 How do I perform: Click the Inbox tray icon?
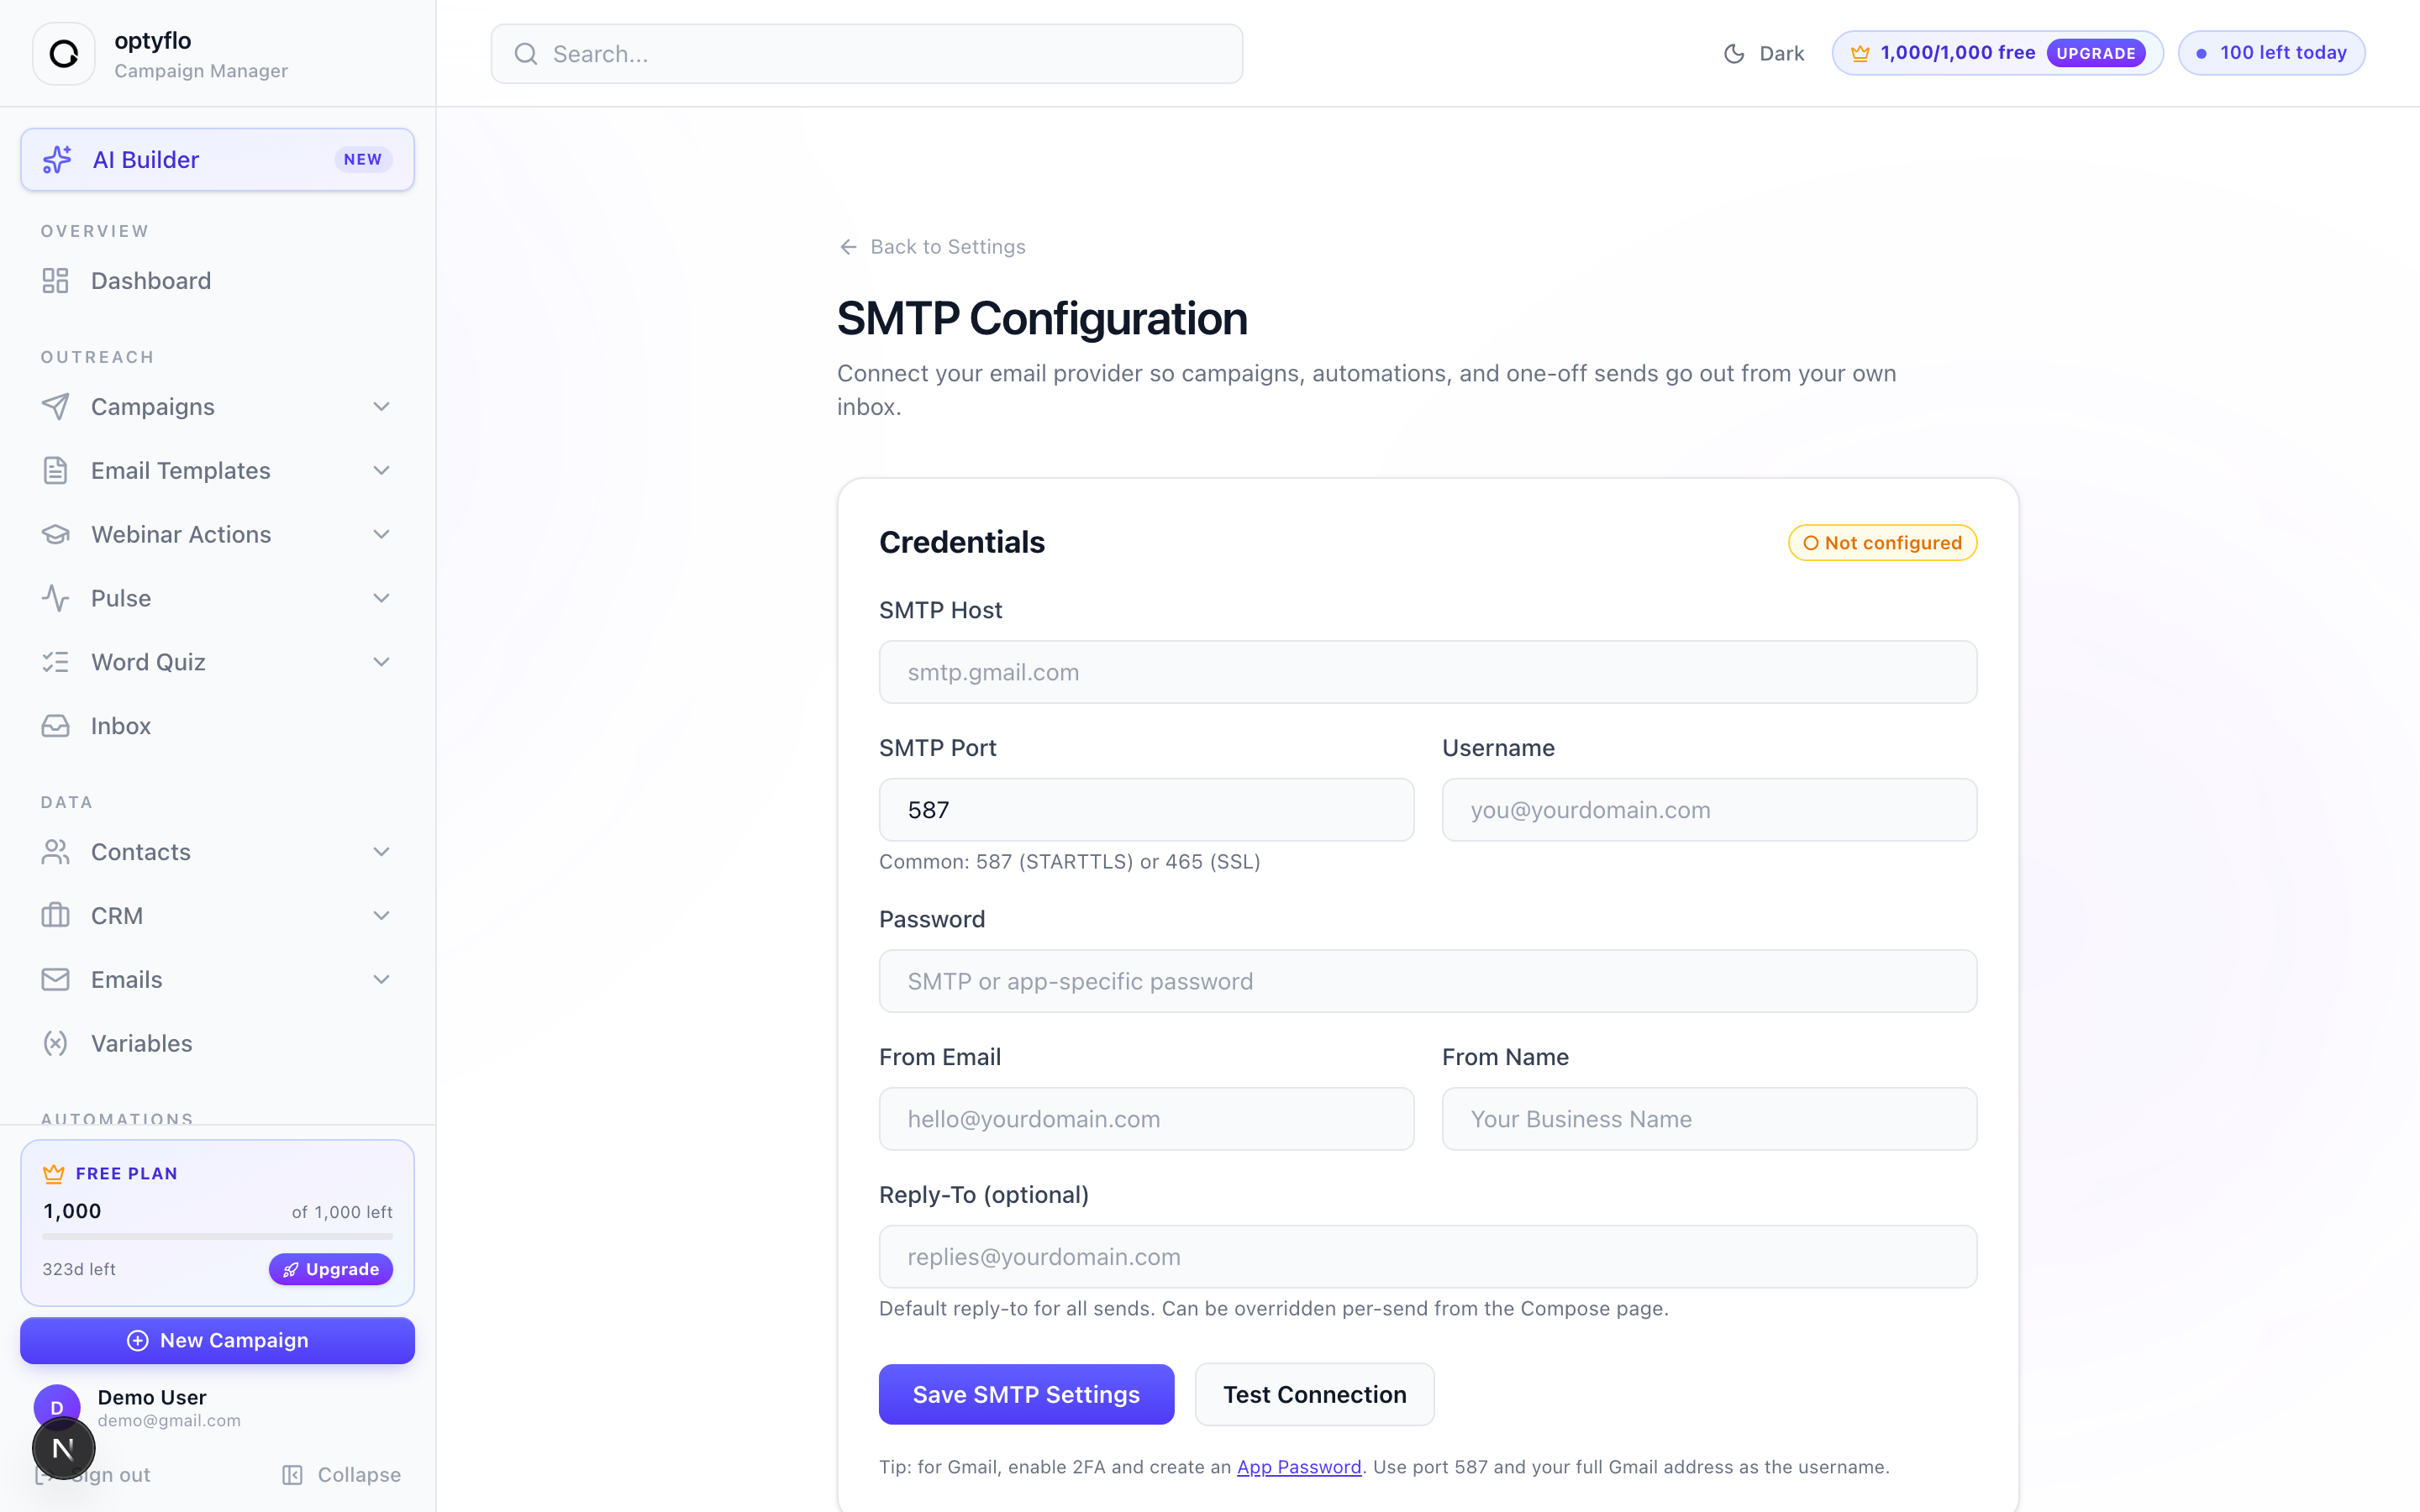point(55,726)
